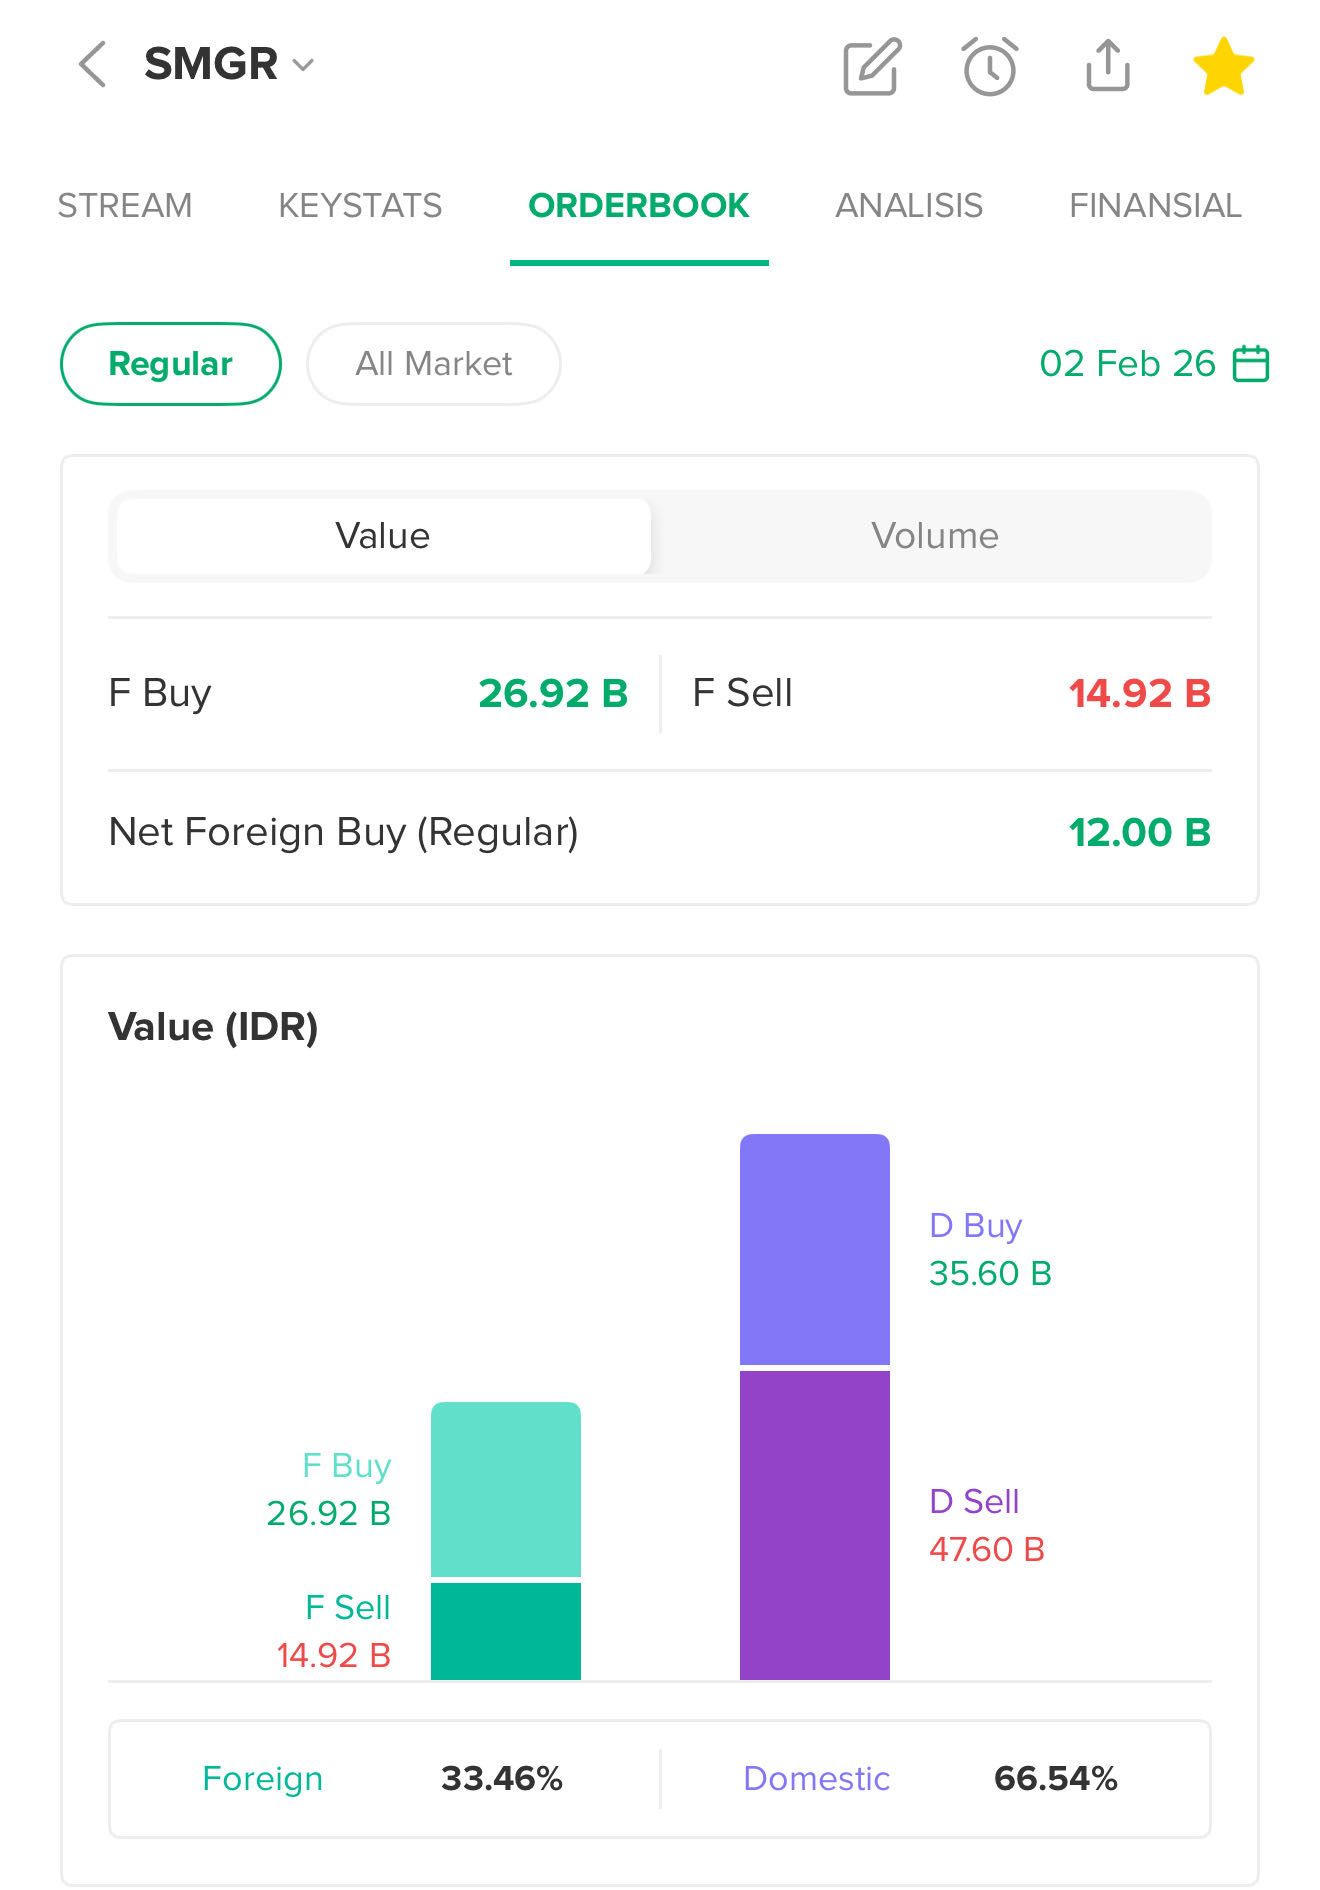Viewport: 1320px width, 1890px height.
Task: Select the Value segment
Action: [x=383, y=536]
